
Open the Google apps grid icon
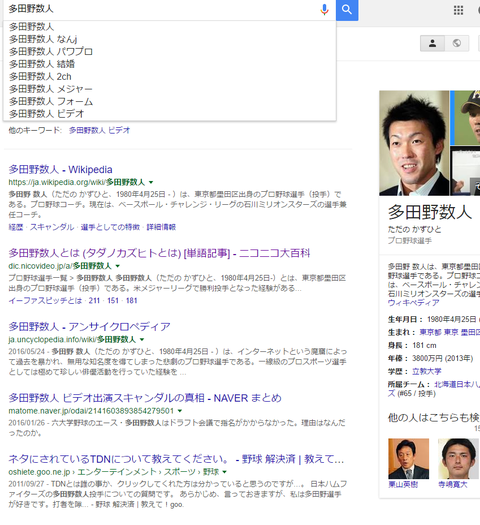[458, 10]
